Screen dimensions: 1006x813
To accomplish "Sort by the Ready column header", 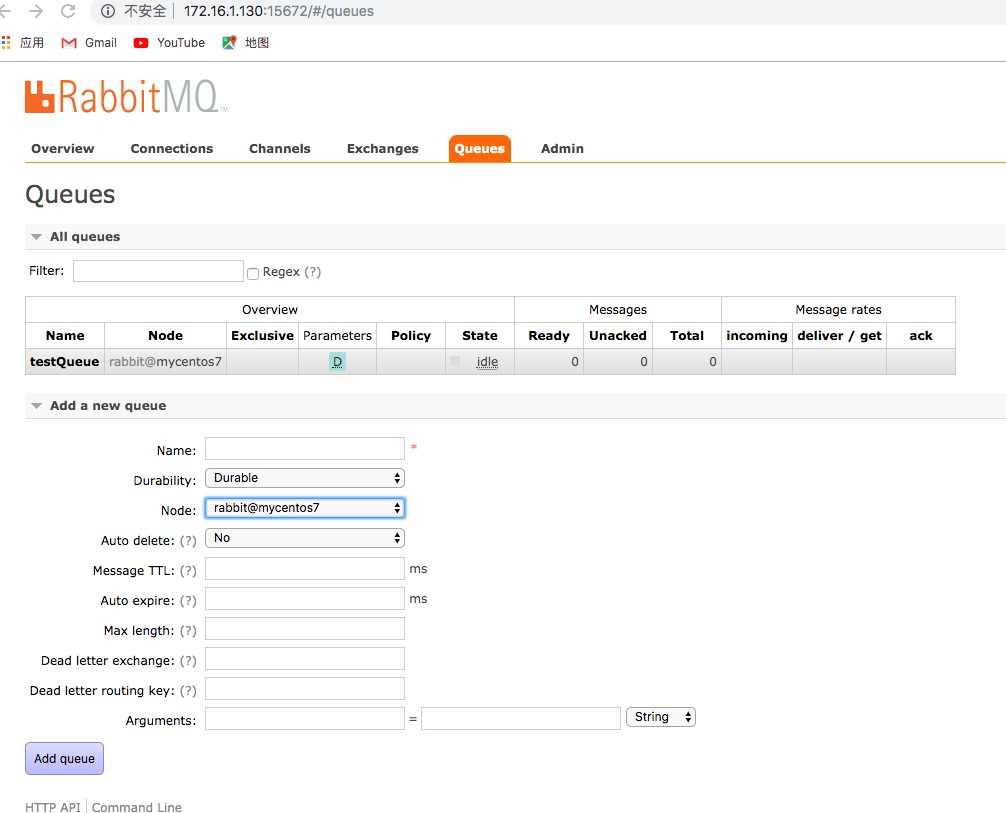I will tap(549, 336).
